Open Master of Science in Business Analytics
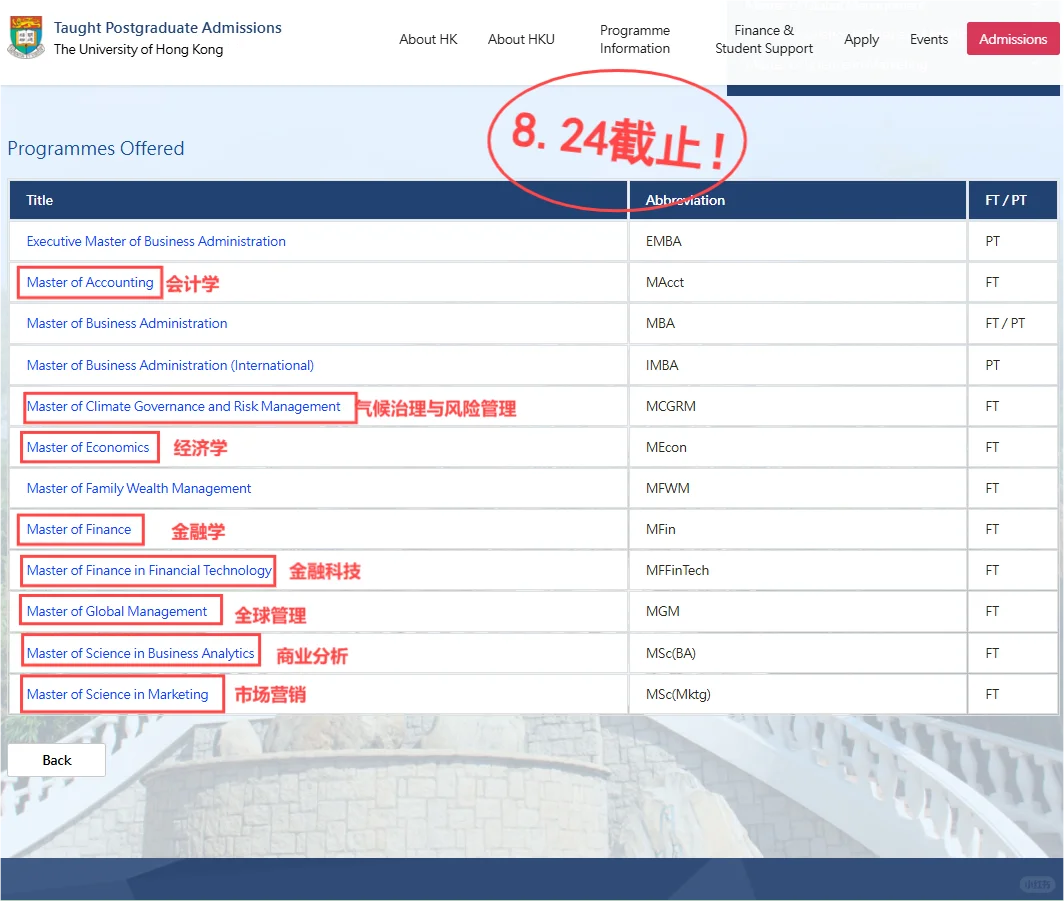This screenshot has height=901, width=1064. (140, 653)
